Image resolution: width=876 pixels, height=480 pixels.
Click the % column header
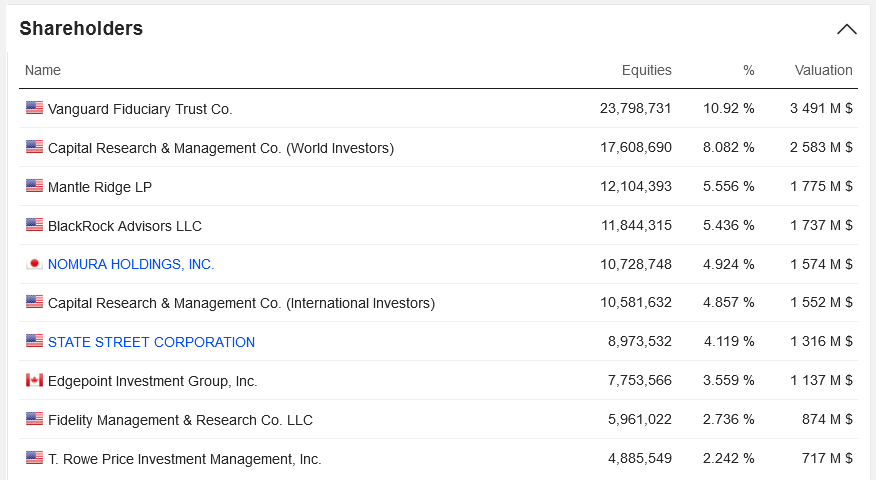tap(749, 70)
